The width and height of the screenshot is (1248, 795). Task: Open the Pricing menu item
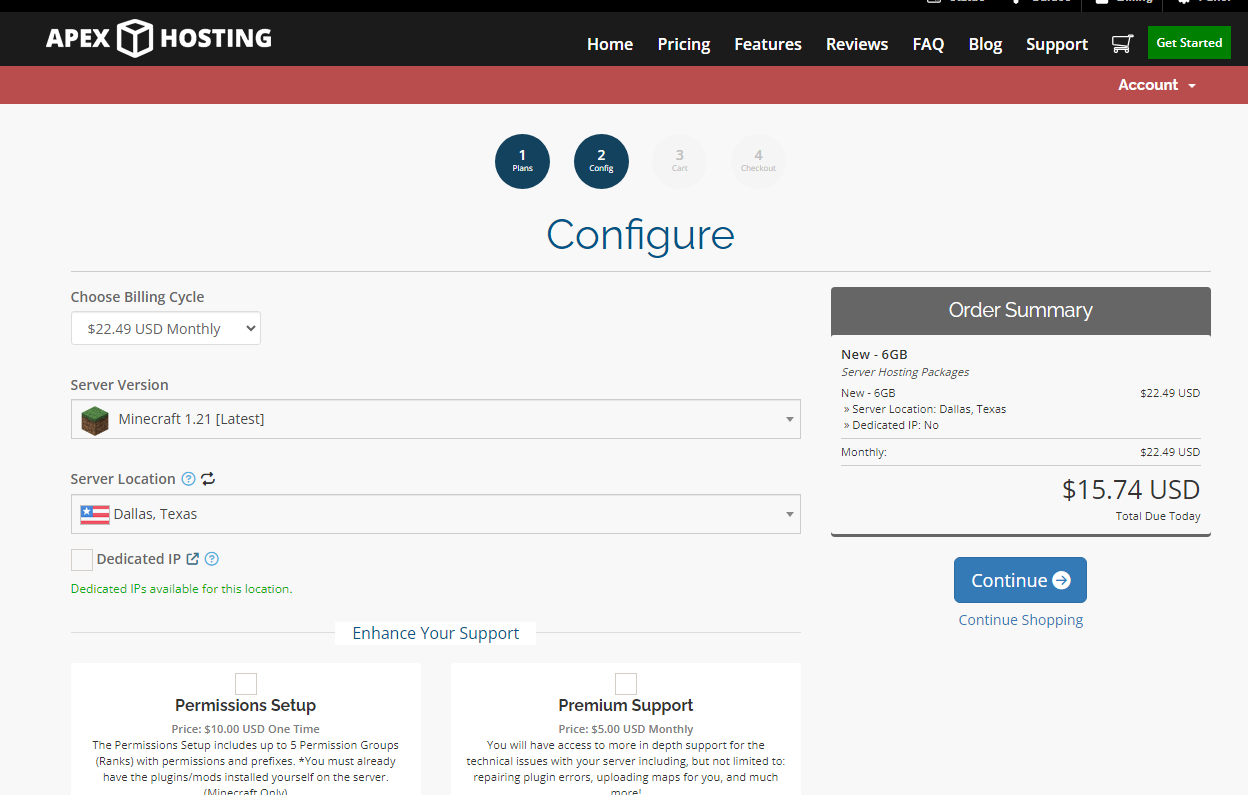[x=683, y=44]
